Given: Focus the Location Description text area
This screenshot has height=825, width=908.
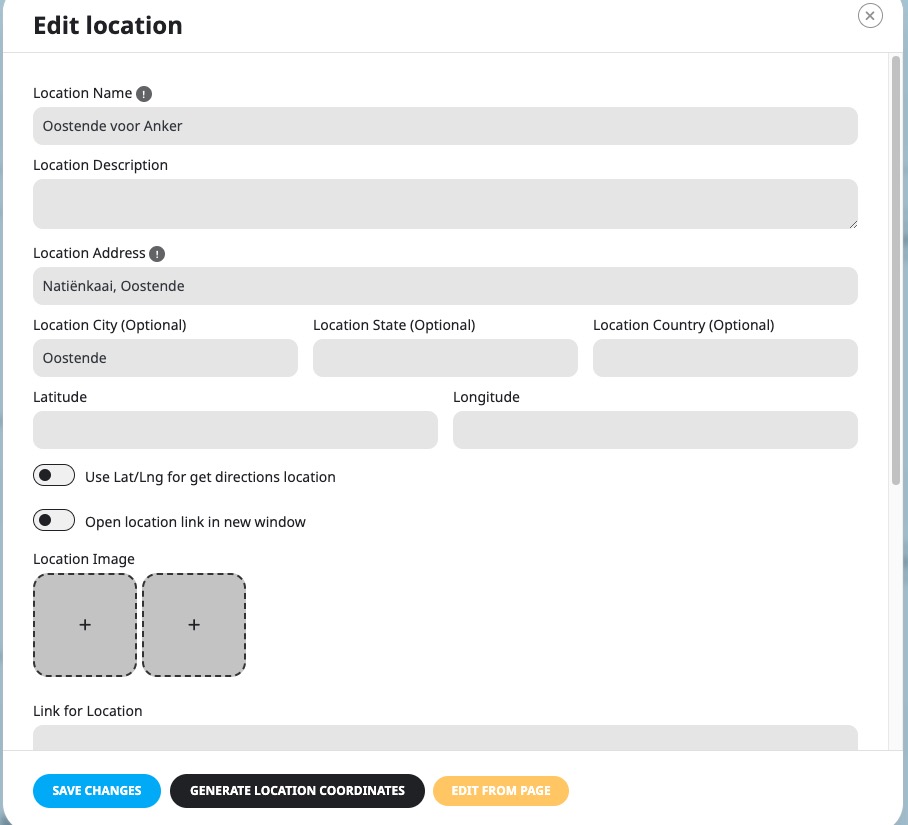Looking at the screenshot, I should (445, 204).
